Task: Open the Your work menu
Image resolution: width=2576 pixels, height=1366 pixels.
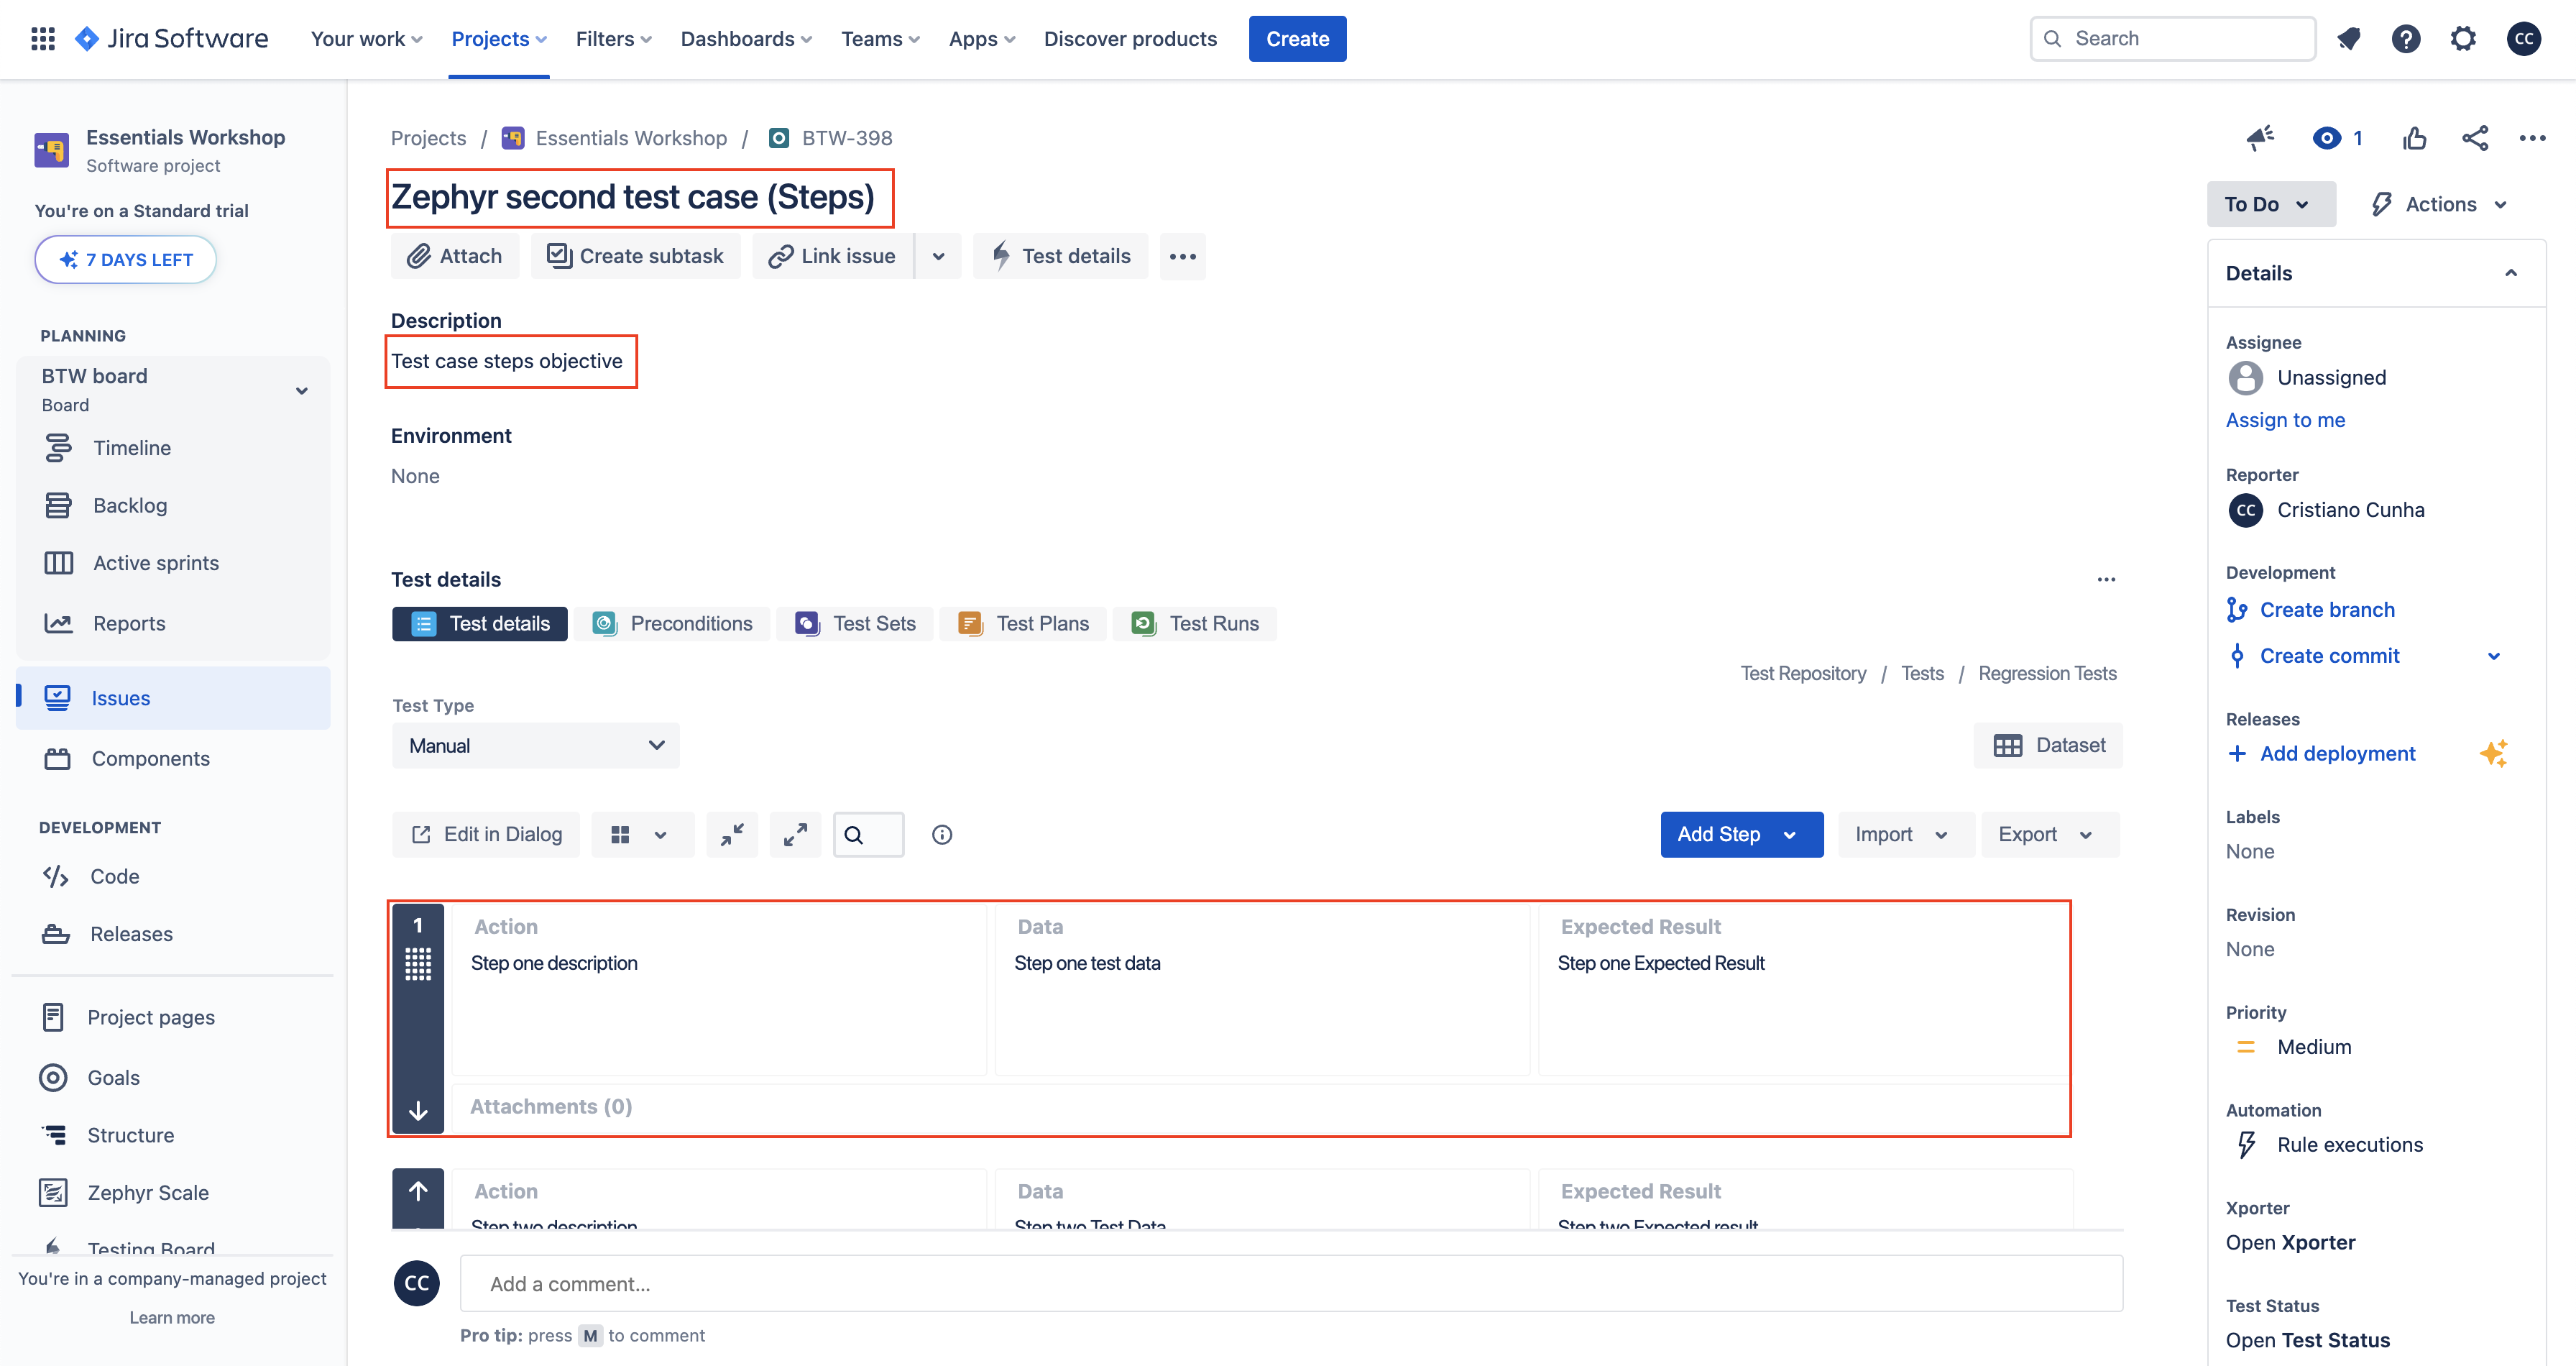Action: pyautogui.click(x=366, y=39)
